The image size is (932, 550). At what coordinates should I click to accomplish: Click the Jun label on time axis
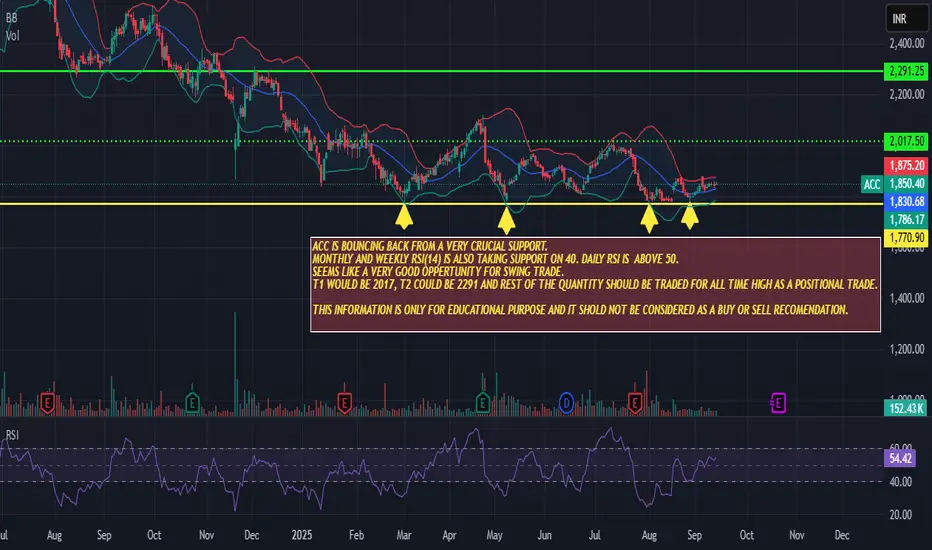click(544, 535)
